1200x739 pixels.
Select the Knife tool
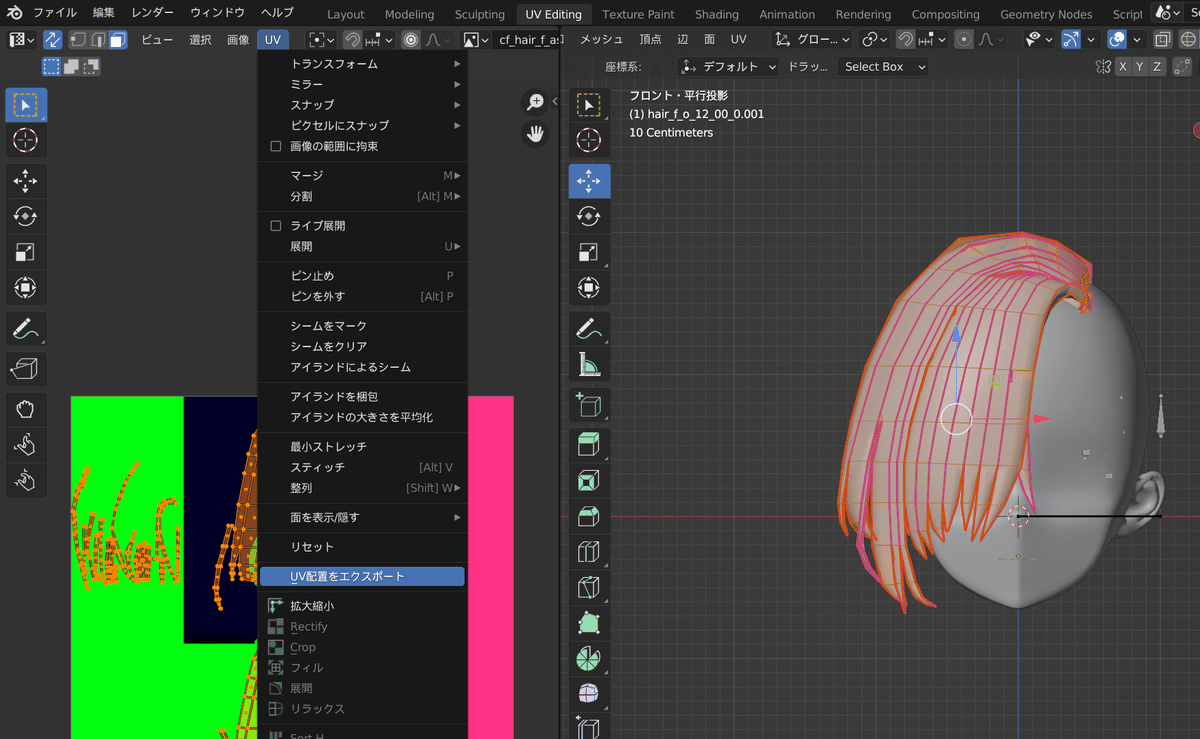[x=589, y=588]
